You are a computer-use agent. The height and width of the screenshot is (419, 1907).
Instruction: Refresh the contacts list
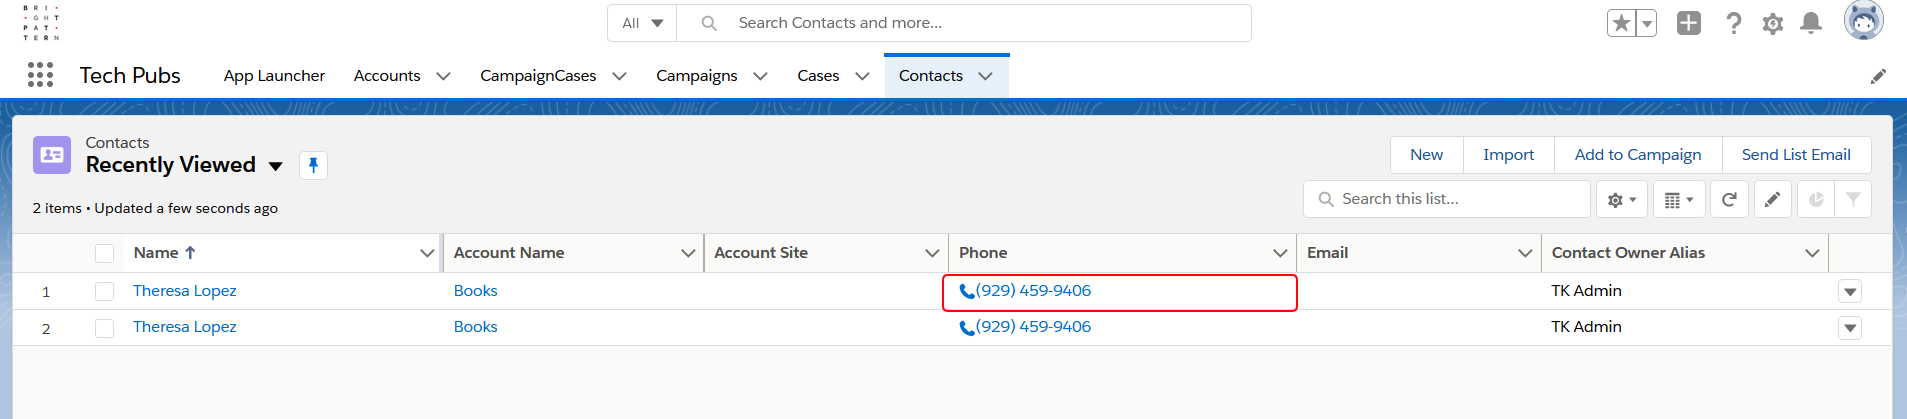click(x=1729, y=200)
